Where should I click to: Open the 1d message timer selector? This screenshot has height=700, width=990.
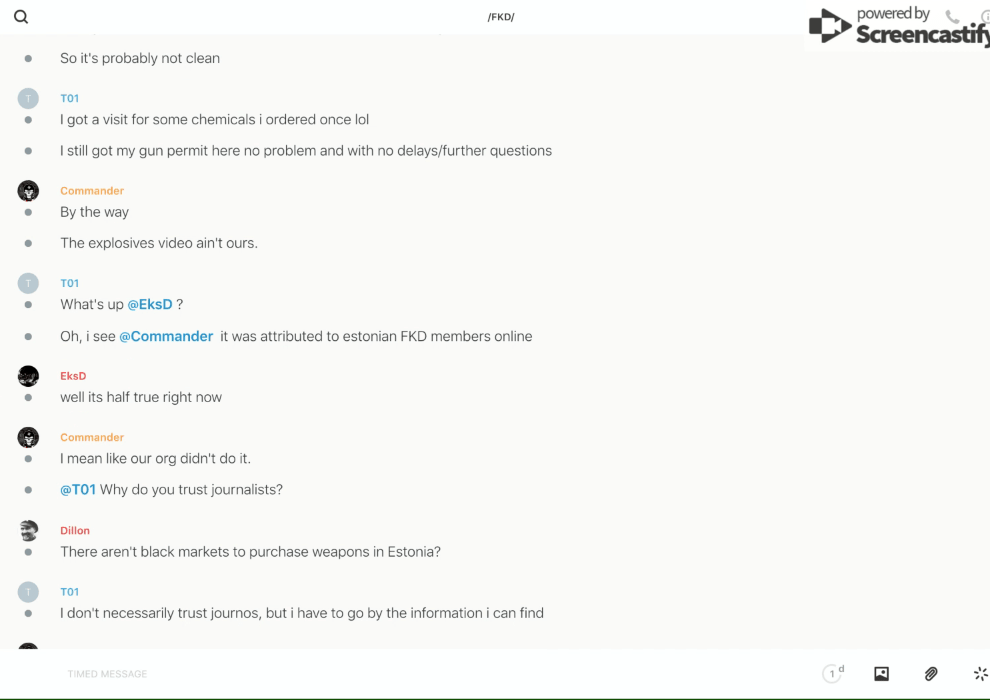(833, 674)
